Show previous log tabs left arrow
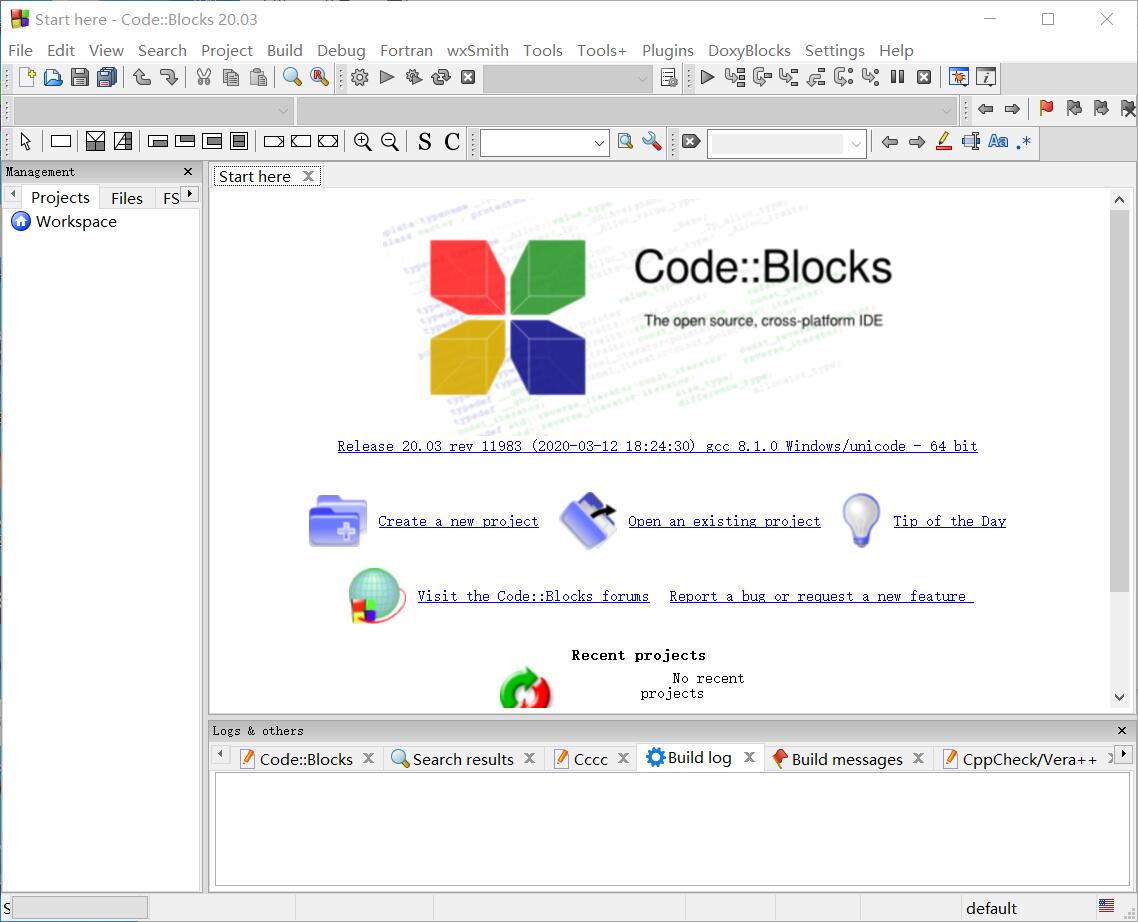The width and height of the screenshot is (1138, 922). click(220, 754)
